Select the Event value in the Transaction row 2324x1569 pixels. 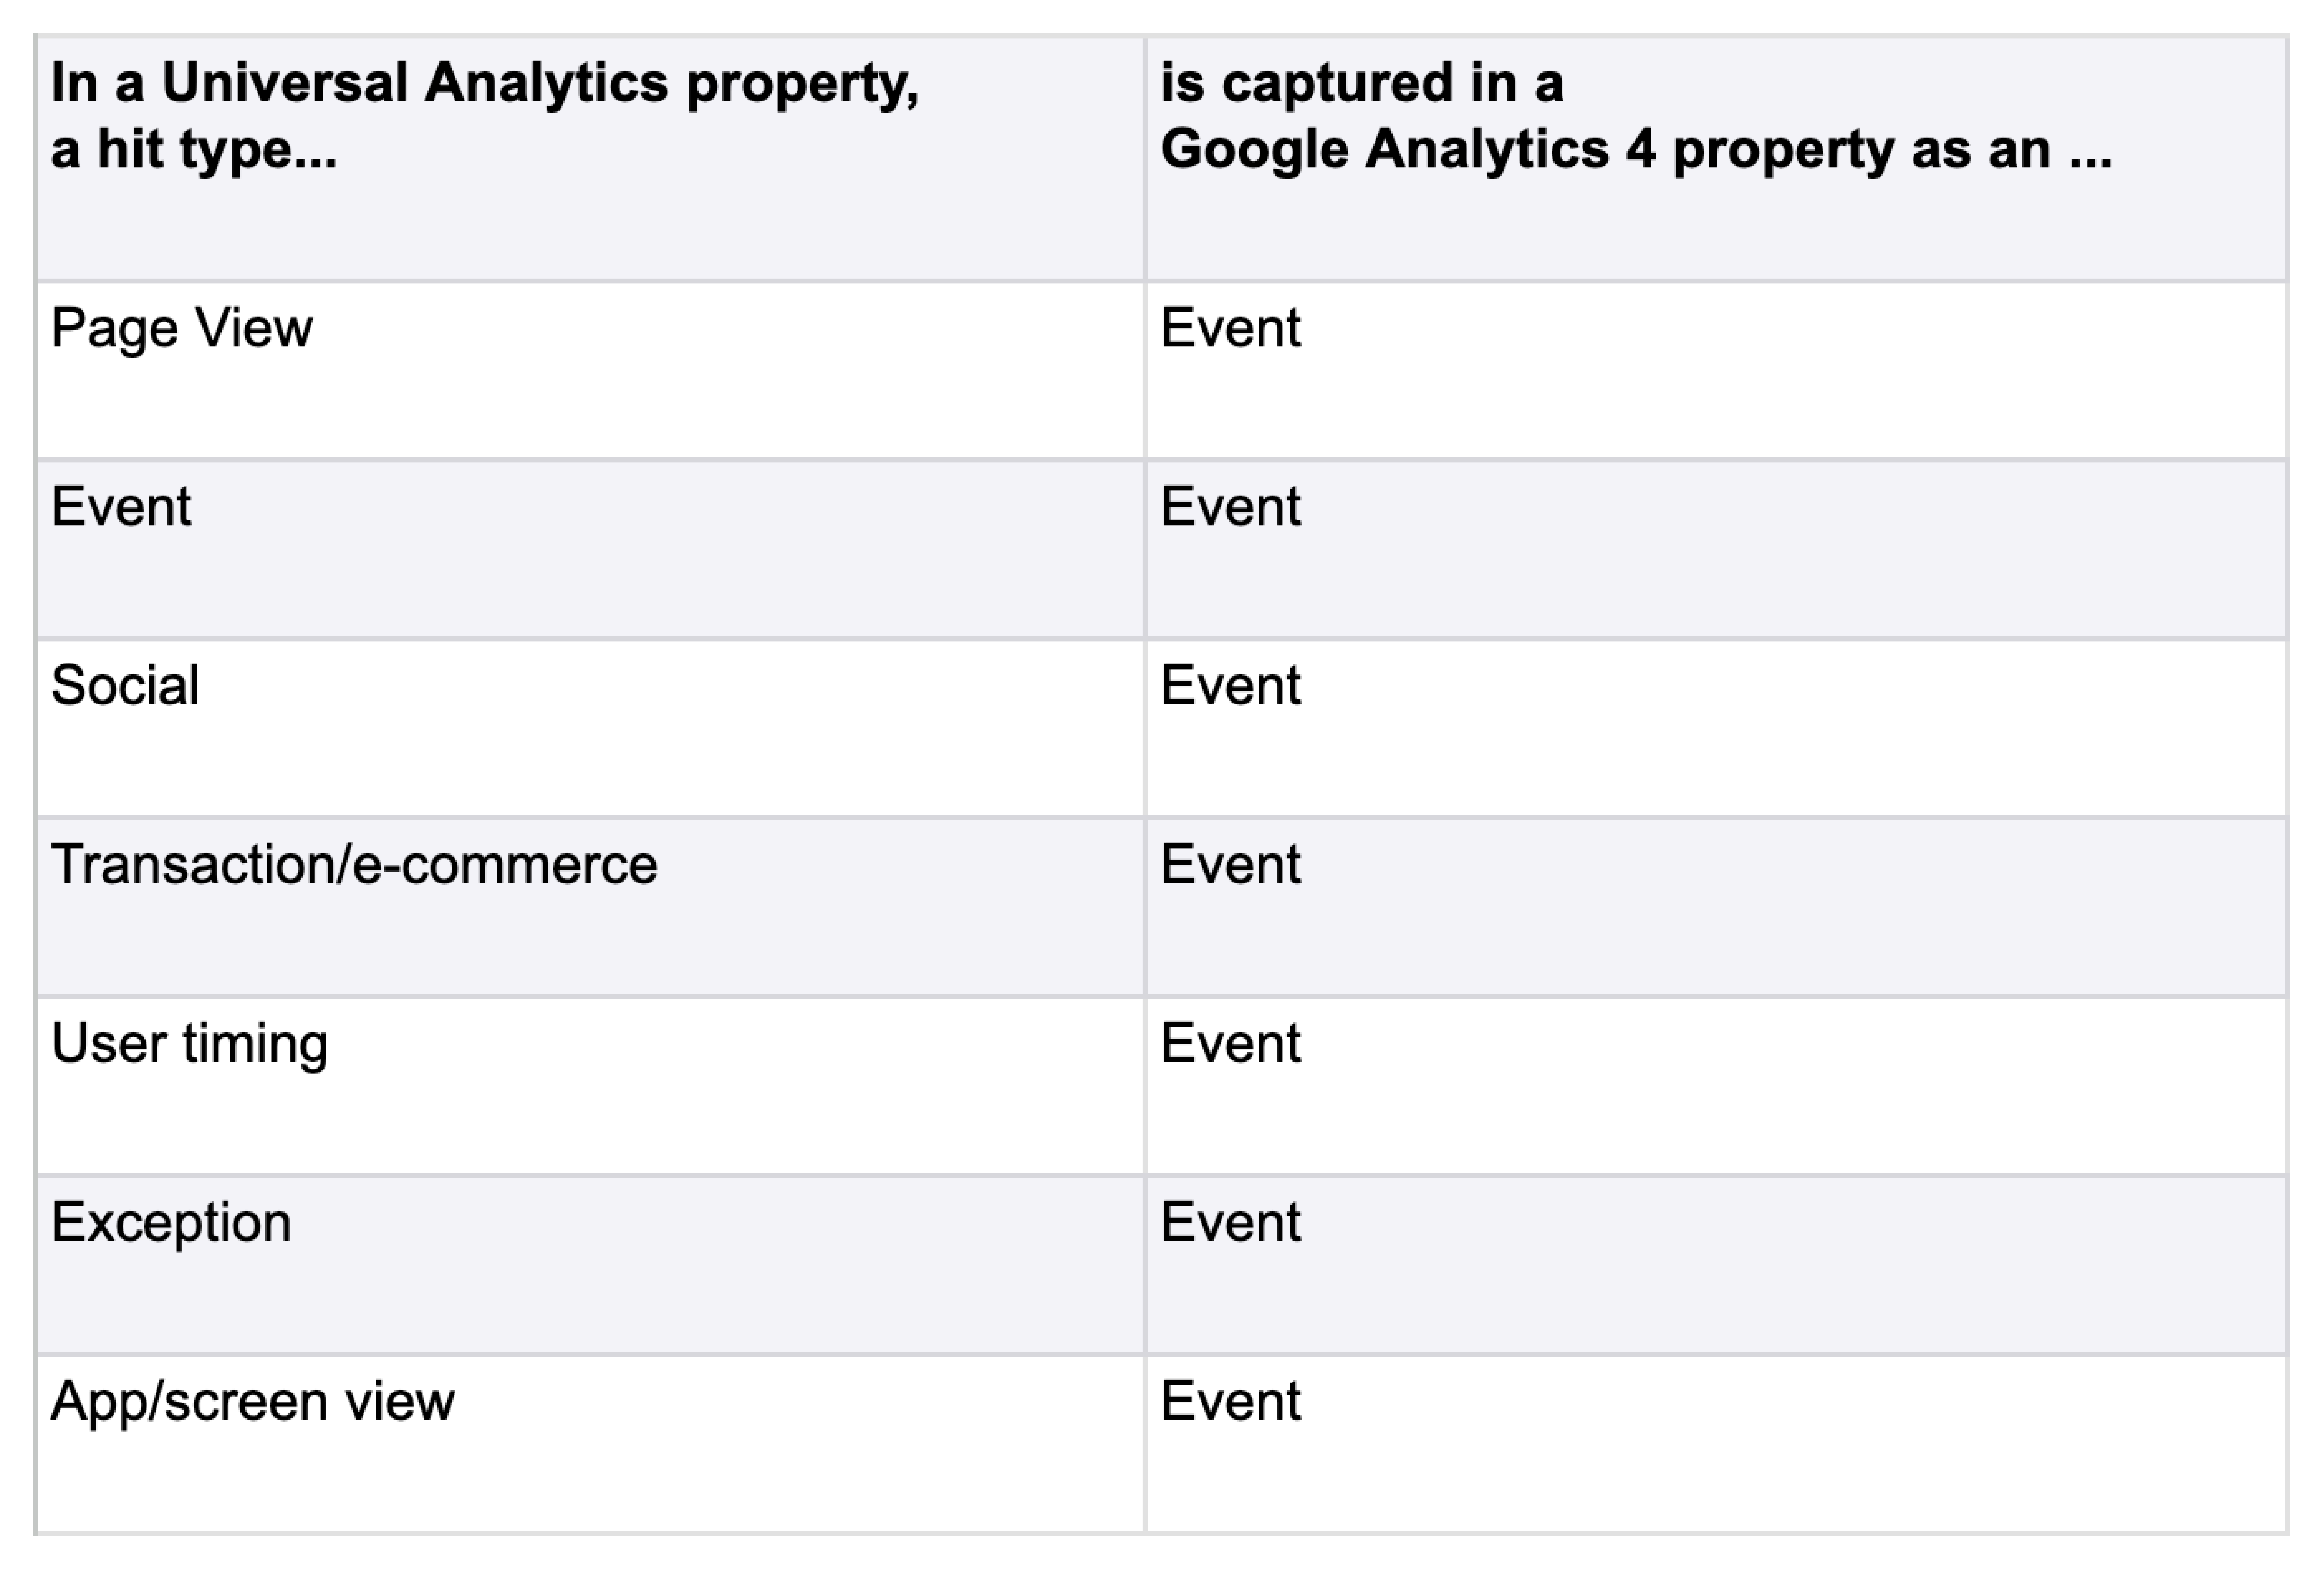tap(1230, 864)
